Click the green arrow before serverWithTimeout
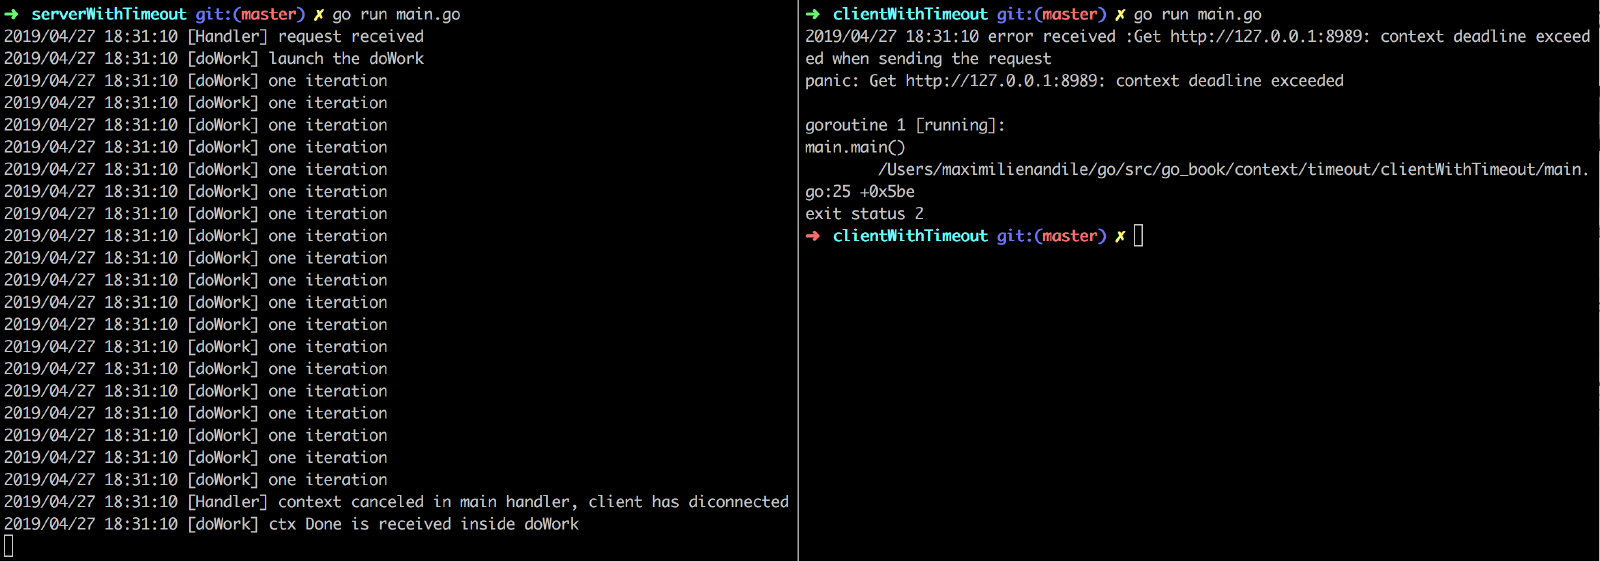The width and height of the screenshot is (1600, 561). coord(12,14)
